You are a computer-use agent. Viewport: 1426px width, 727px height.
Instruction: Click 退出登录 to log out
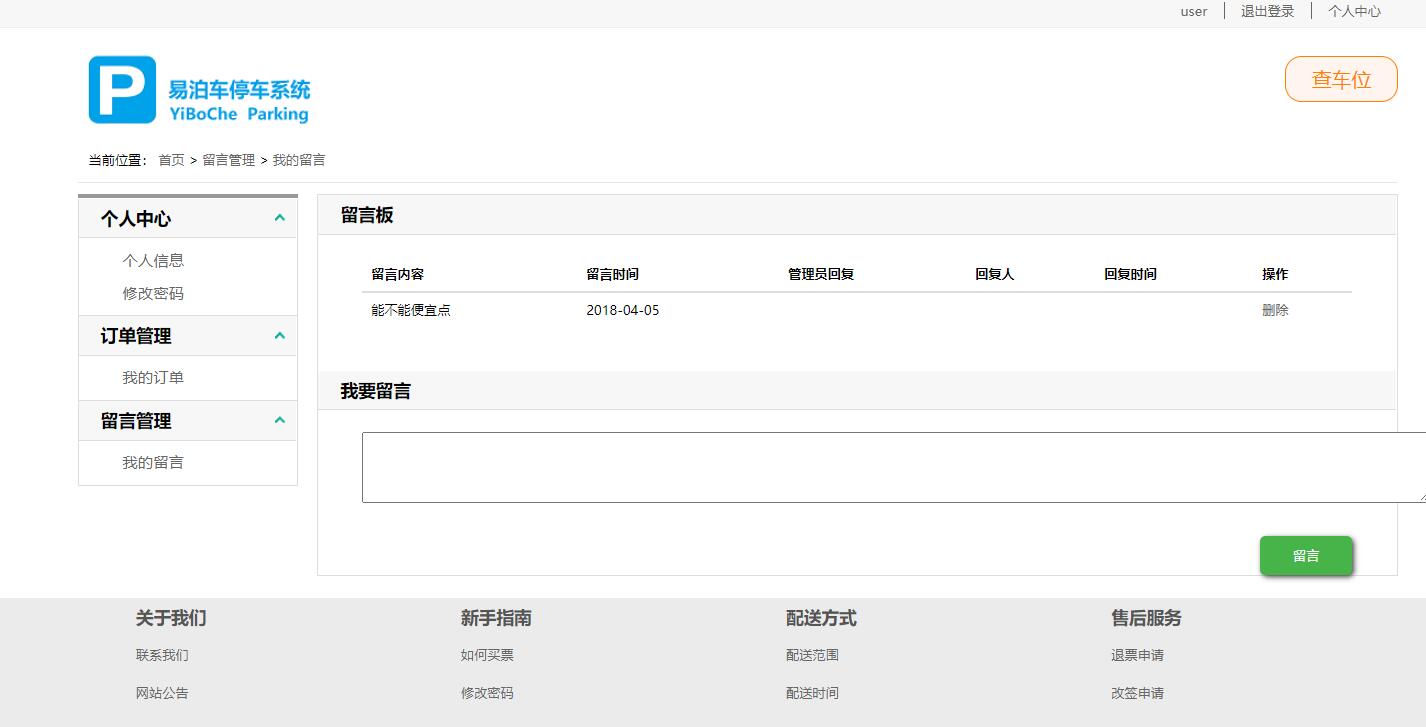pos(1267,11)
